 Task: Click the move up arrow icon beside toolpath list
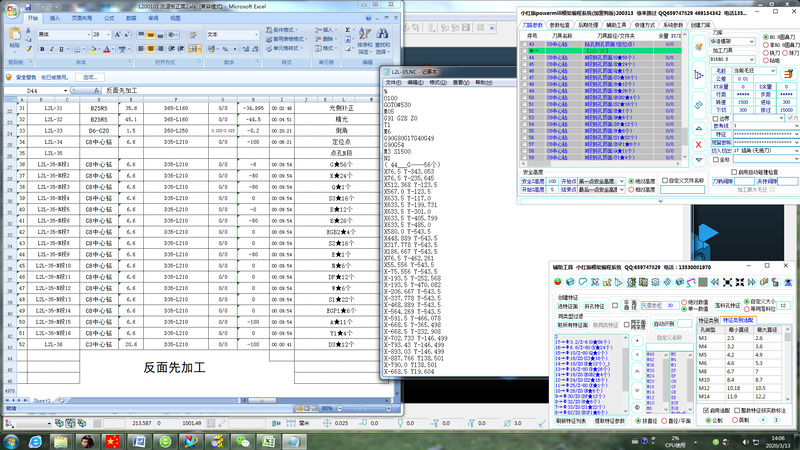pos(699,128)
